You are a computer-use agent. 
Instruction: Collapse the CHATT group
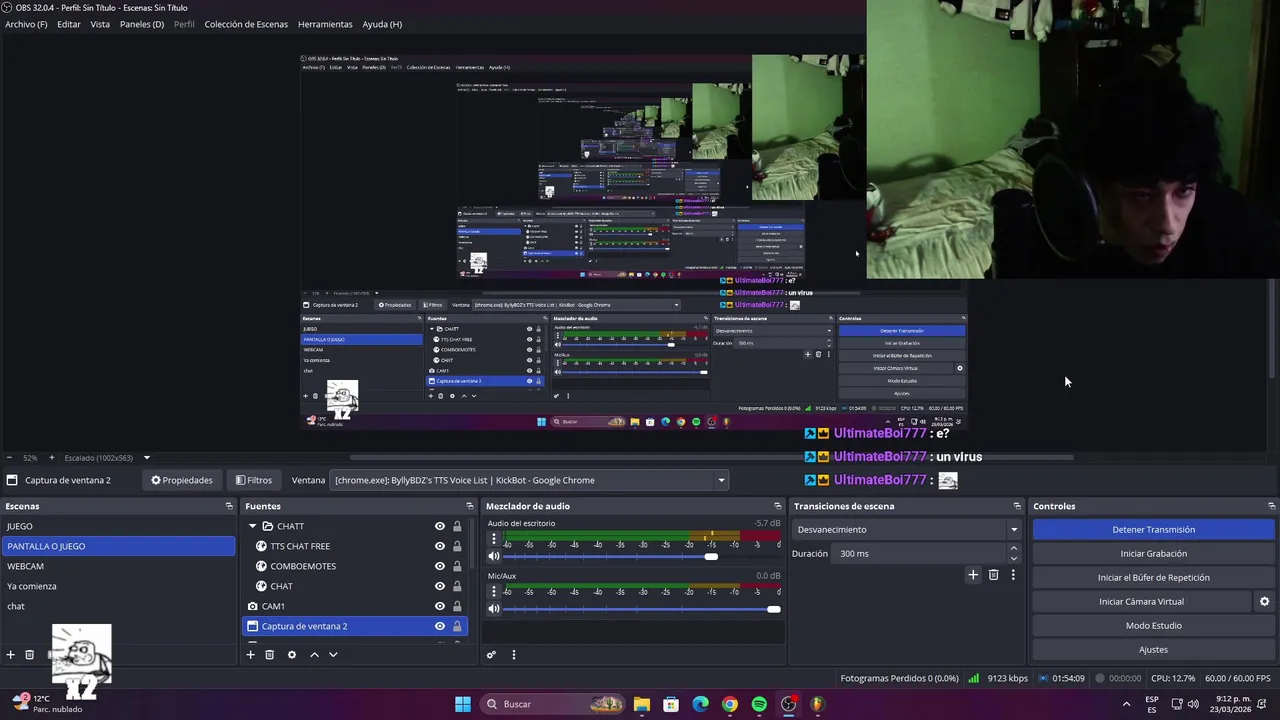pos(252,526)
